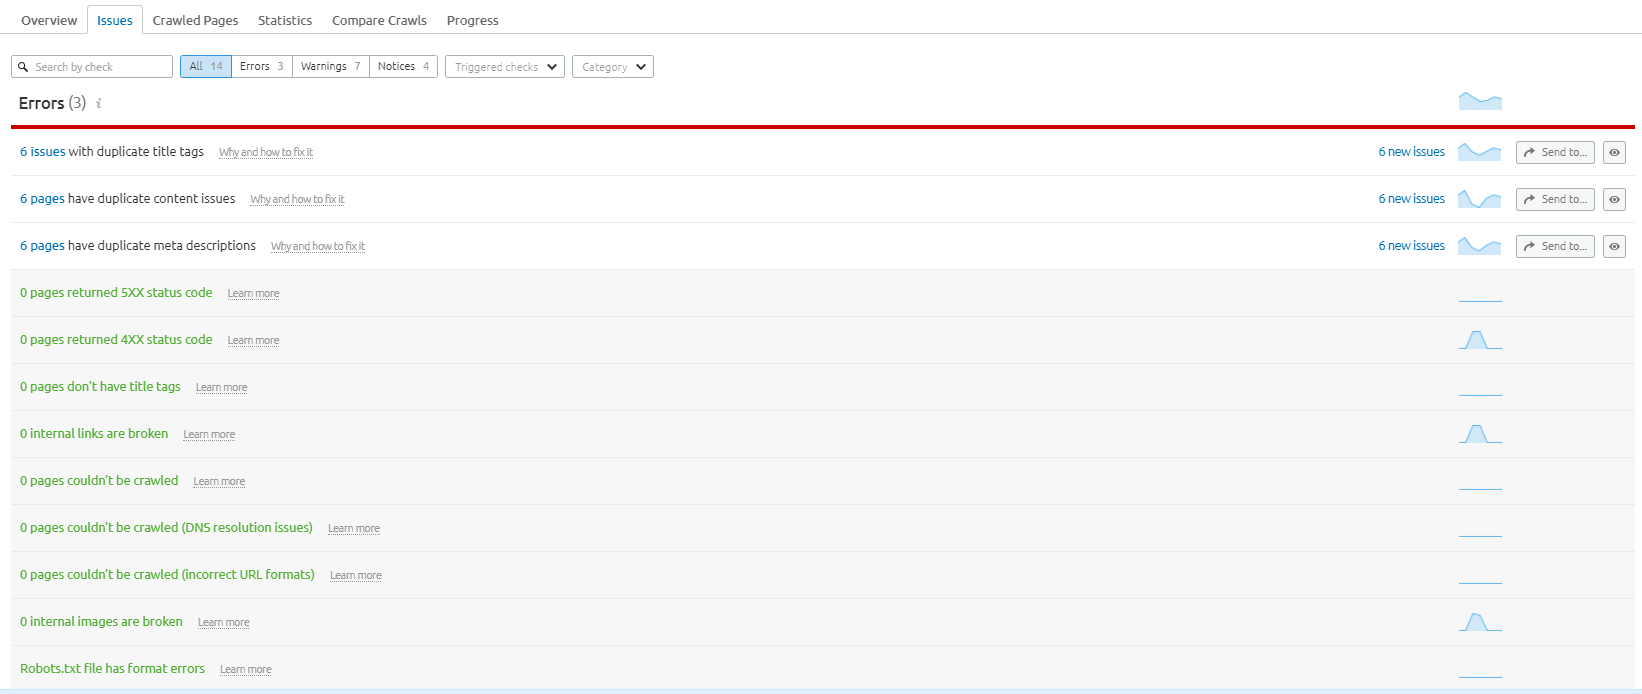Screen dimensions: 1642x694
Task: Click Learn more for 4XX status code
Action: [253, 341]
